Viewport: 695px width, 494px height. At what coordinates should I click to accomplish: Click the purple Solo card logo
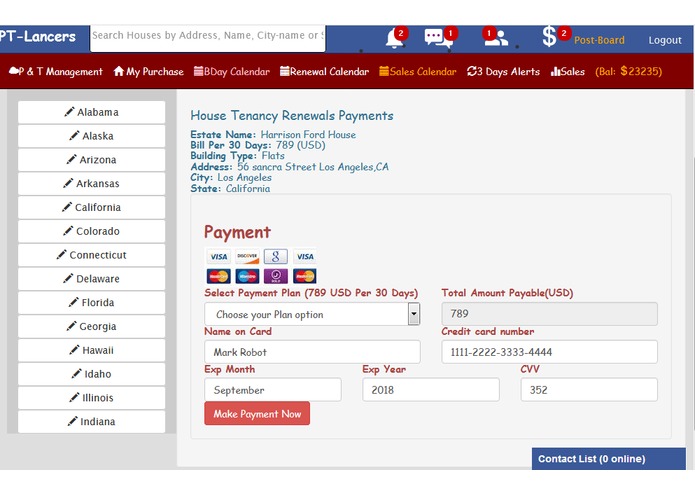(x=276, y=276)
